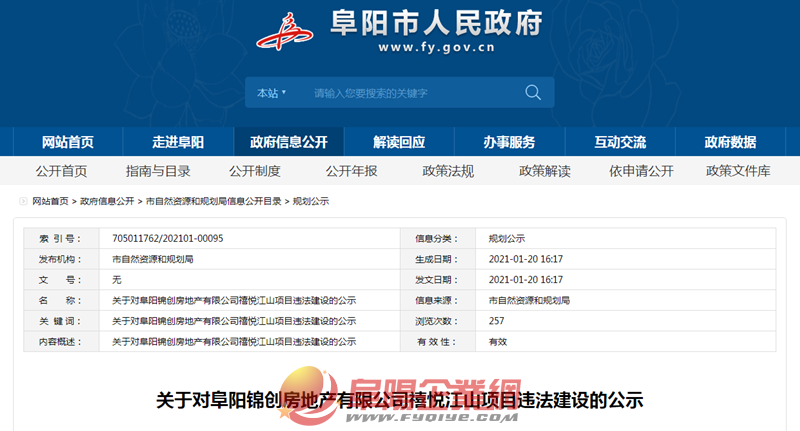Switch to the 办事服务 navigation tab
Image resolution: width=800 pixels, height=431 pixels.
pos(509,142)
